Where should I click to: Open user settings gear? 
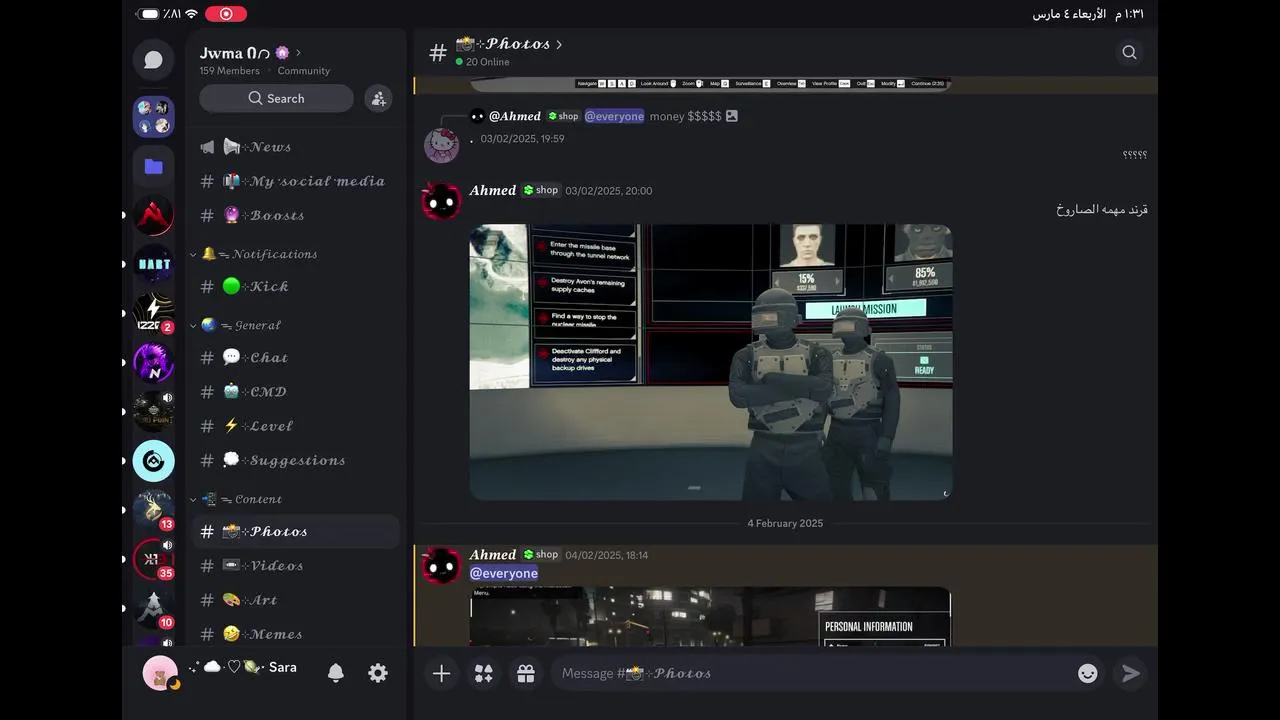[x=378, y=673]
